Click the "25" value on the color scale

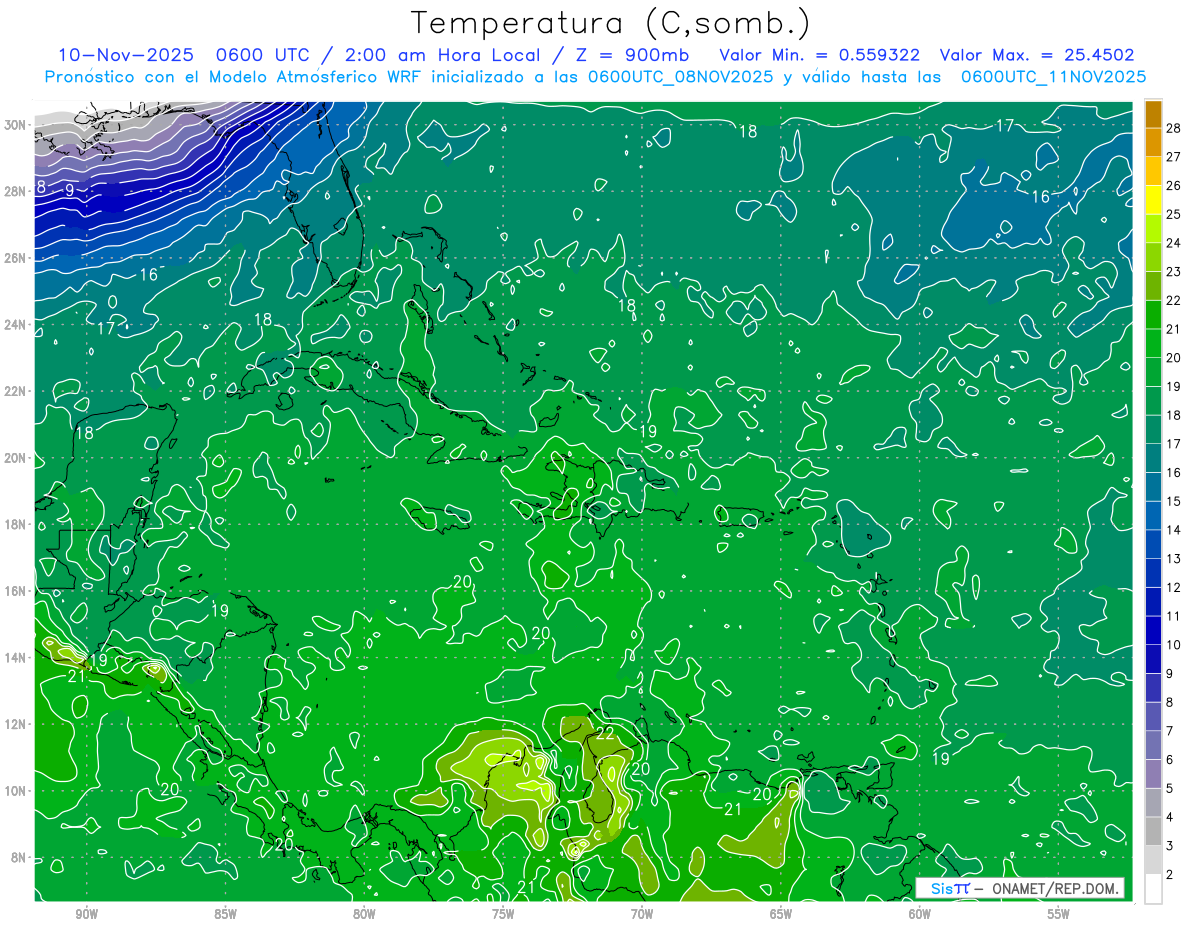click(1174, 214)
